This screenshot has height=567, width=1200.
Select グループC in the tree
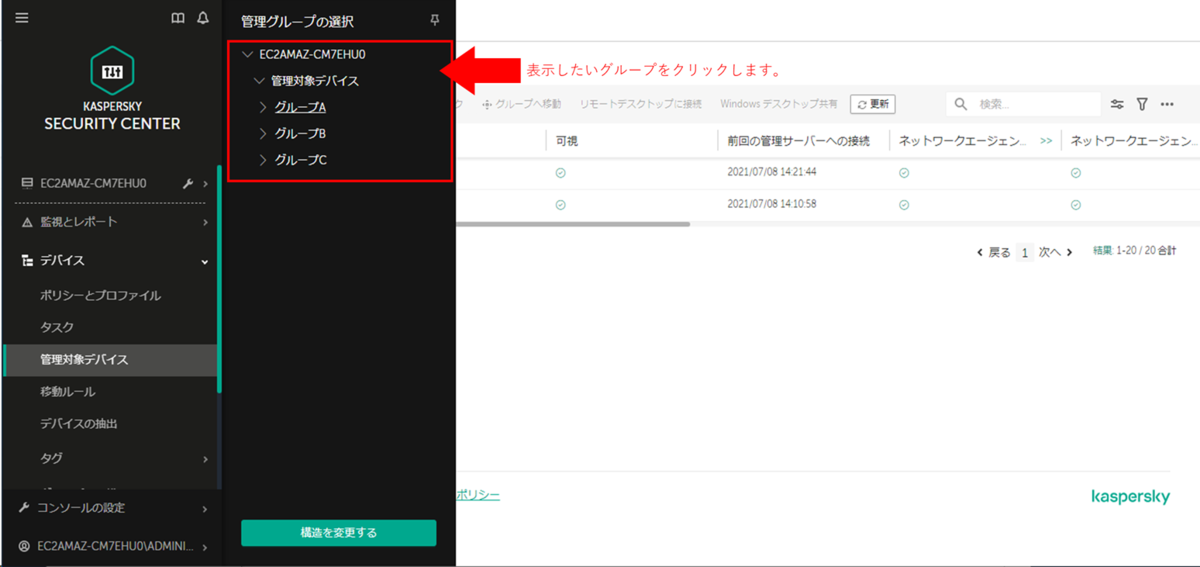[x=300, y=160]
